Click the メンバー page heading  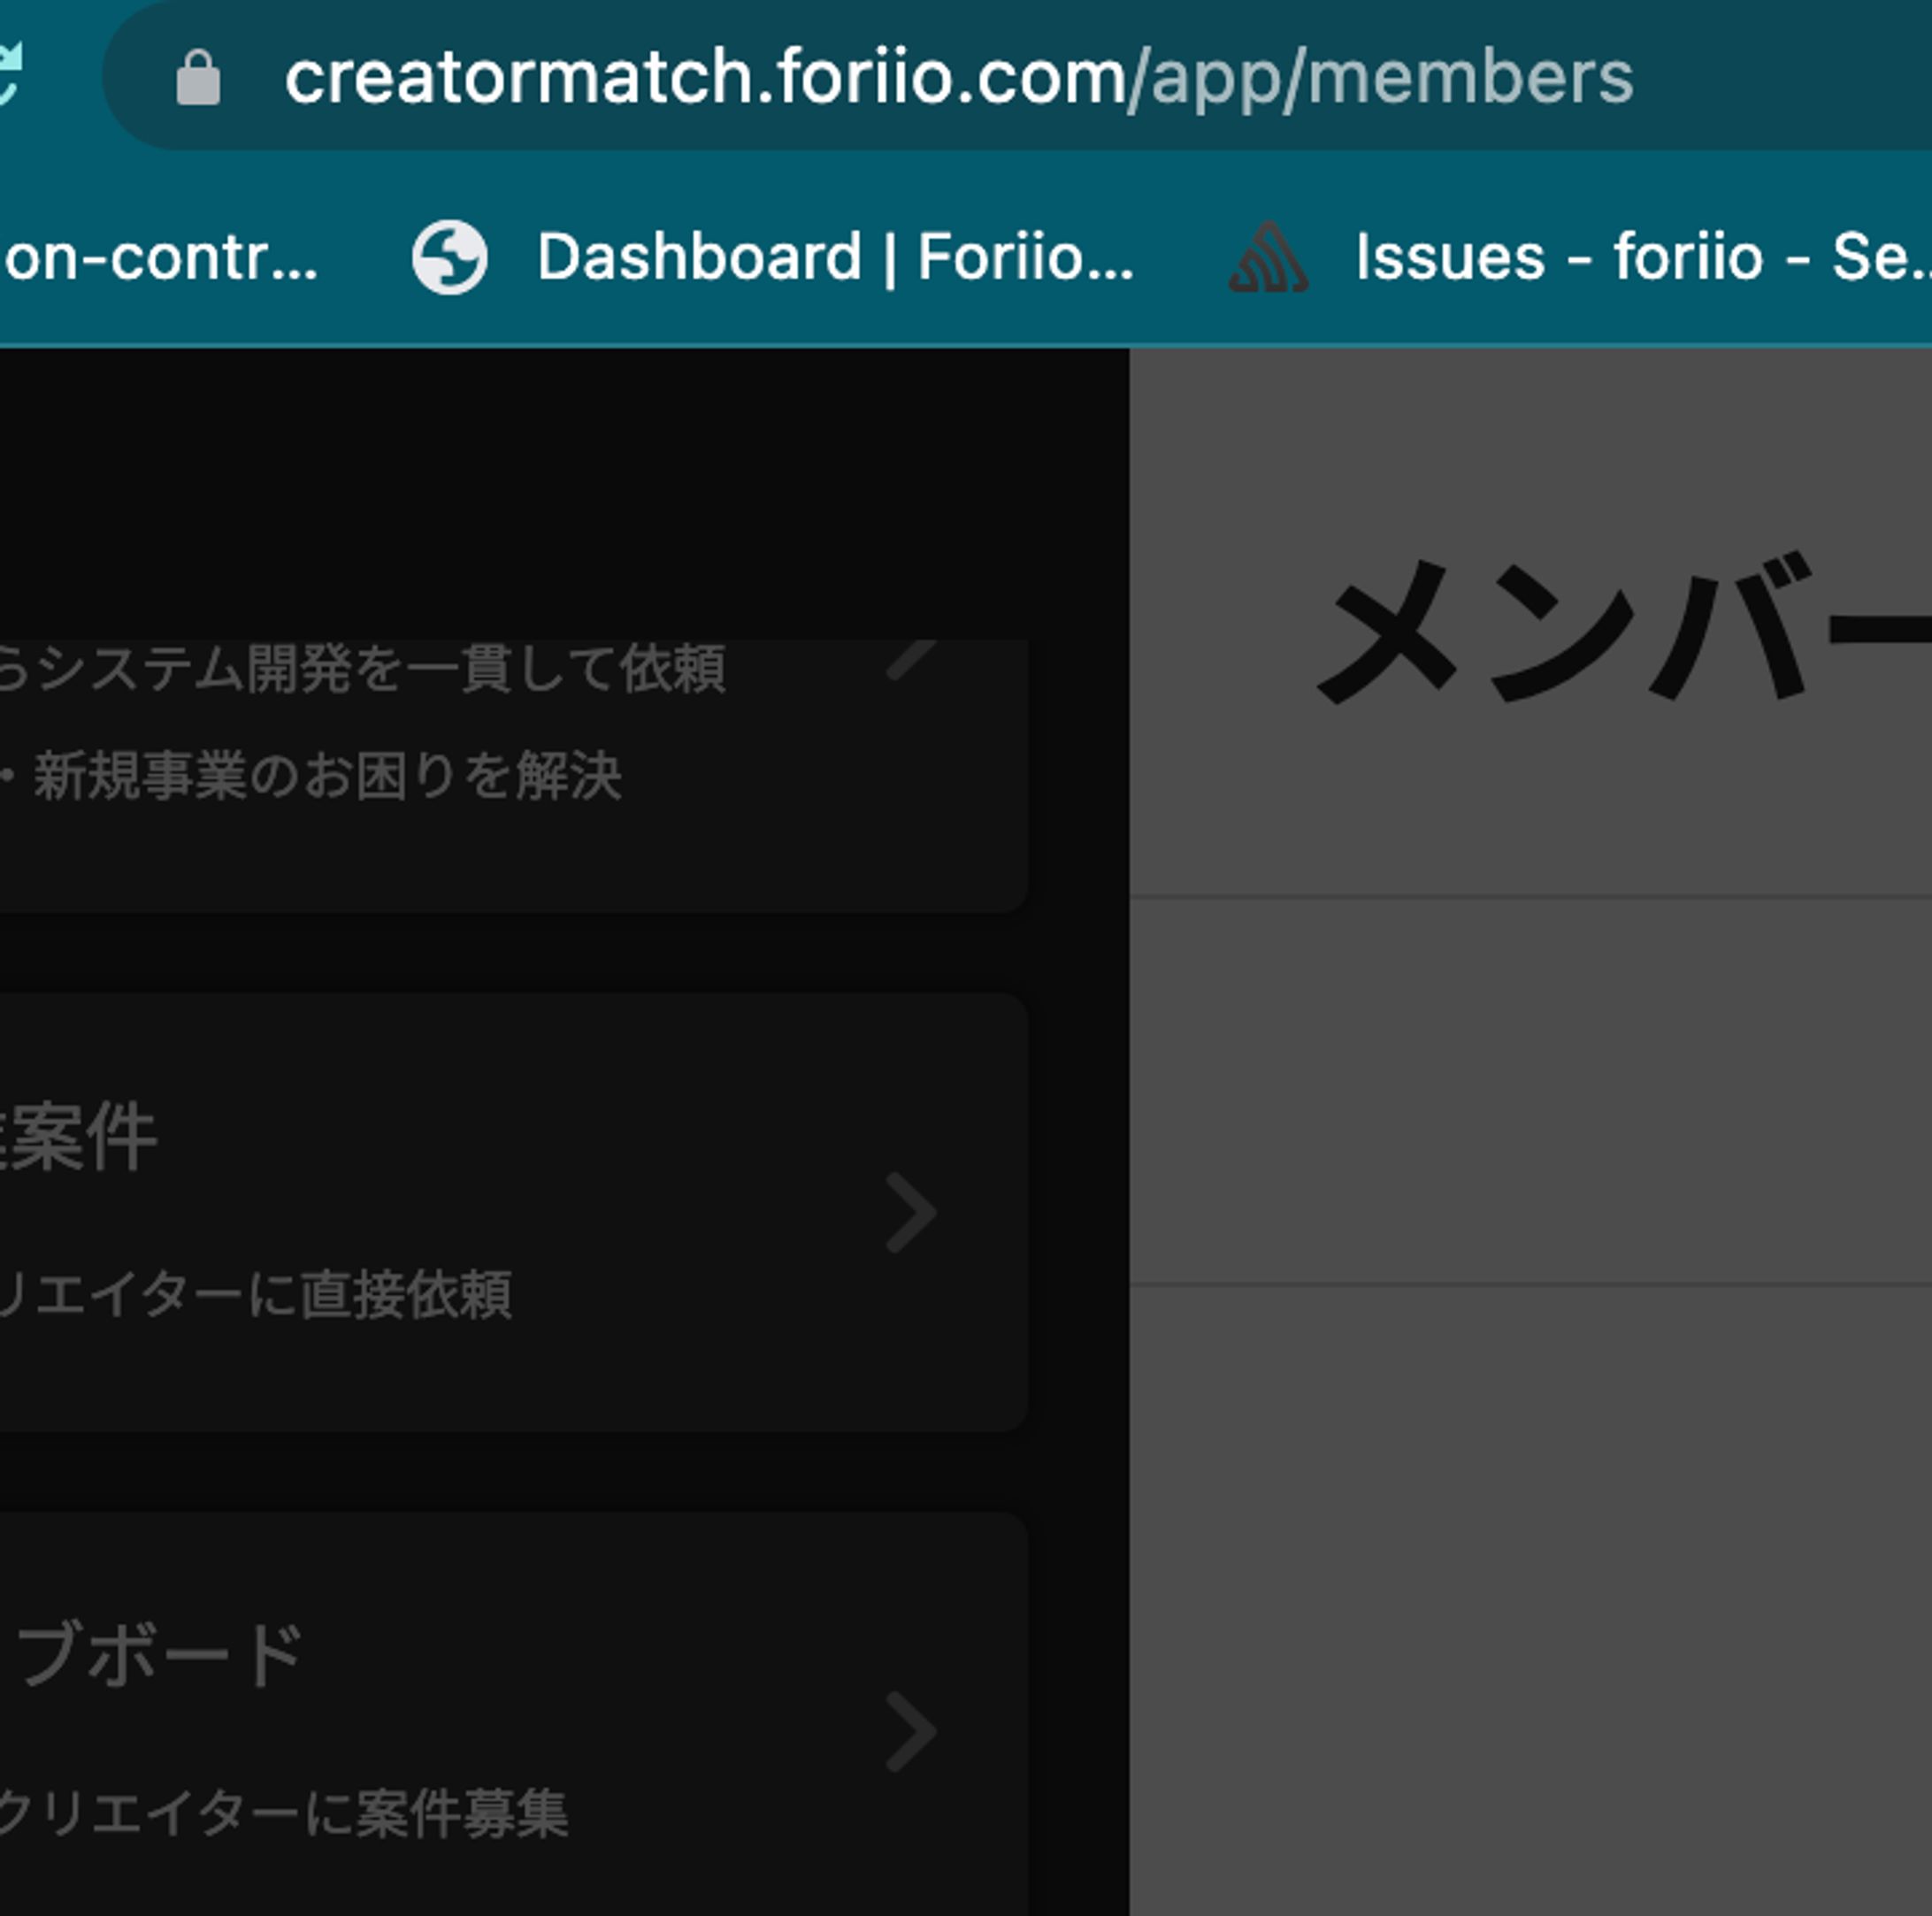(x=1620, y=630)
